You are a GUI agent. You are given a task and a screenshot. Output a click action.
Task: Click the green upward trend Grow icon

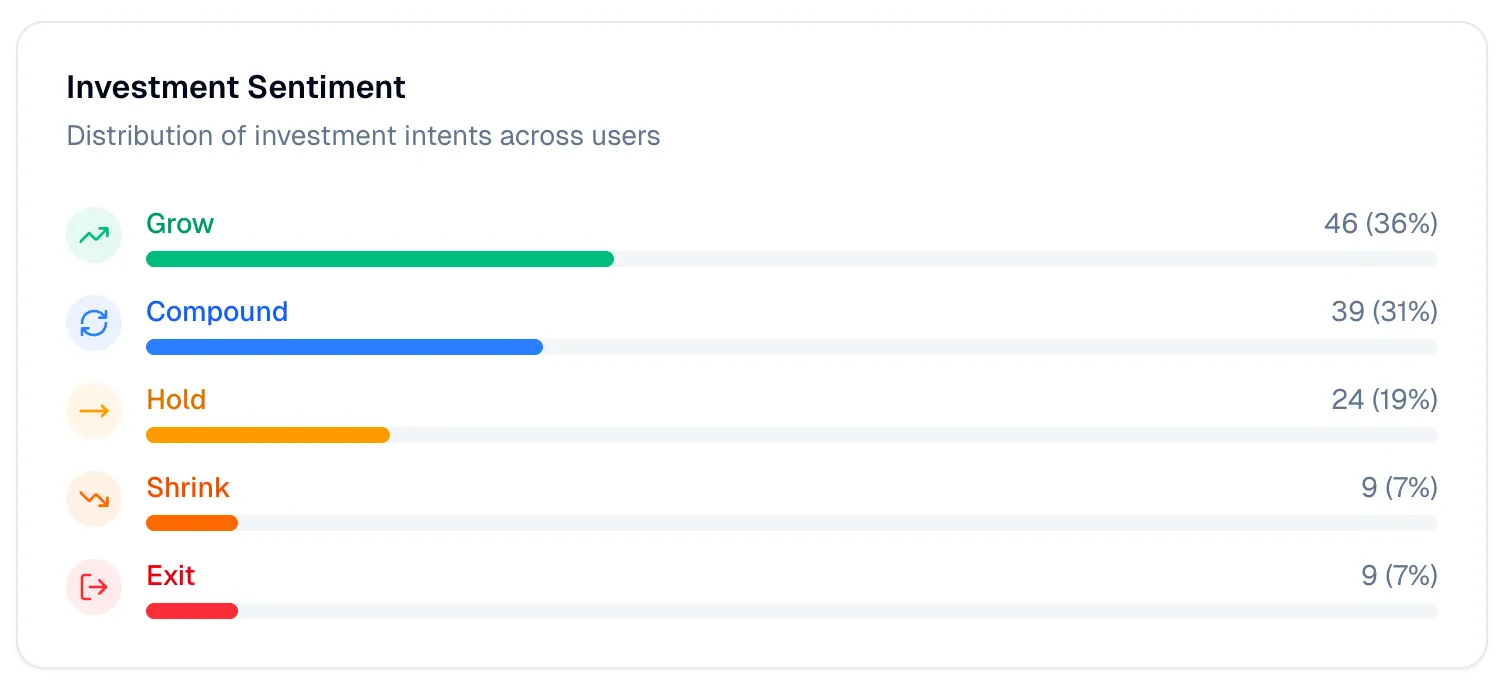(93, 234)
